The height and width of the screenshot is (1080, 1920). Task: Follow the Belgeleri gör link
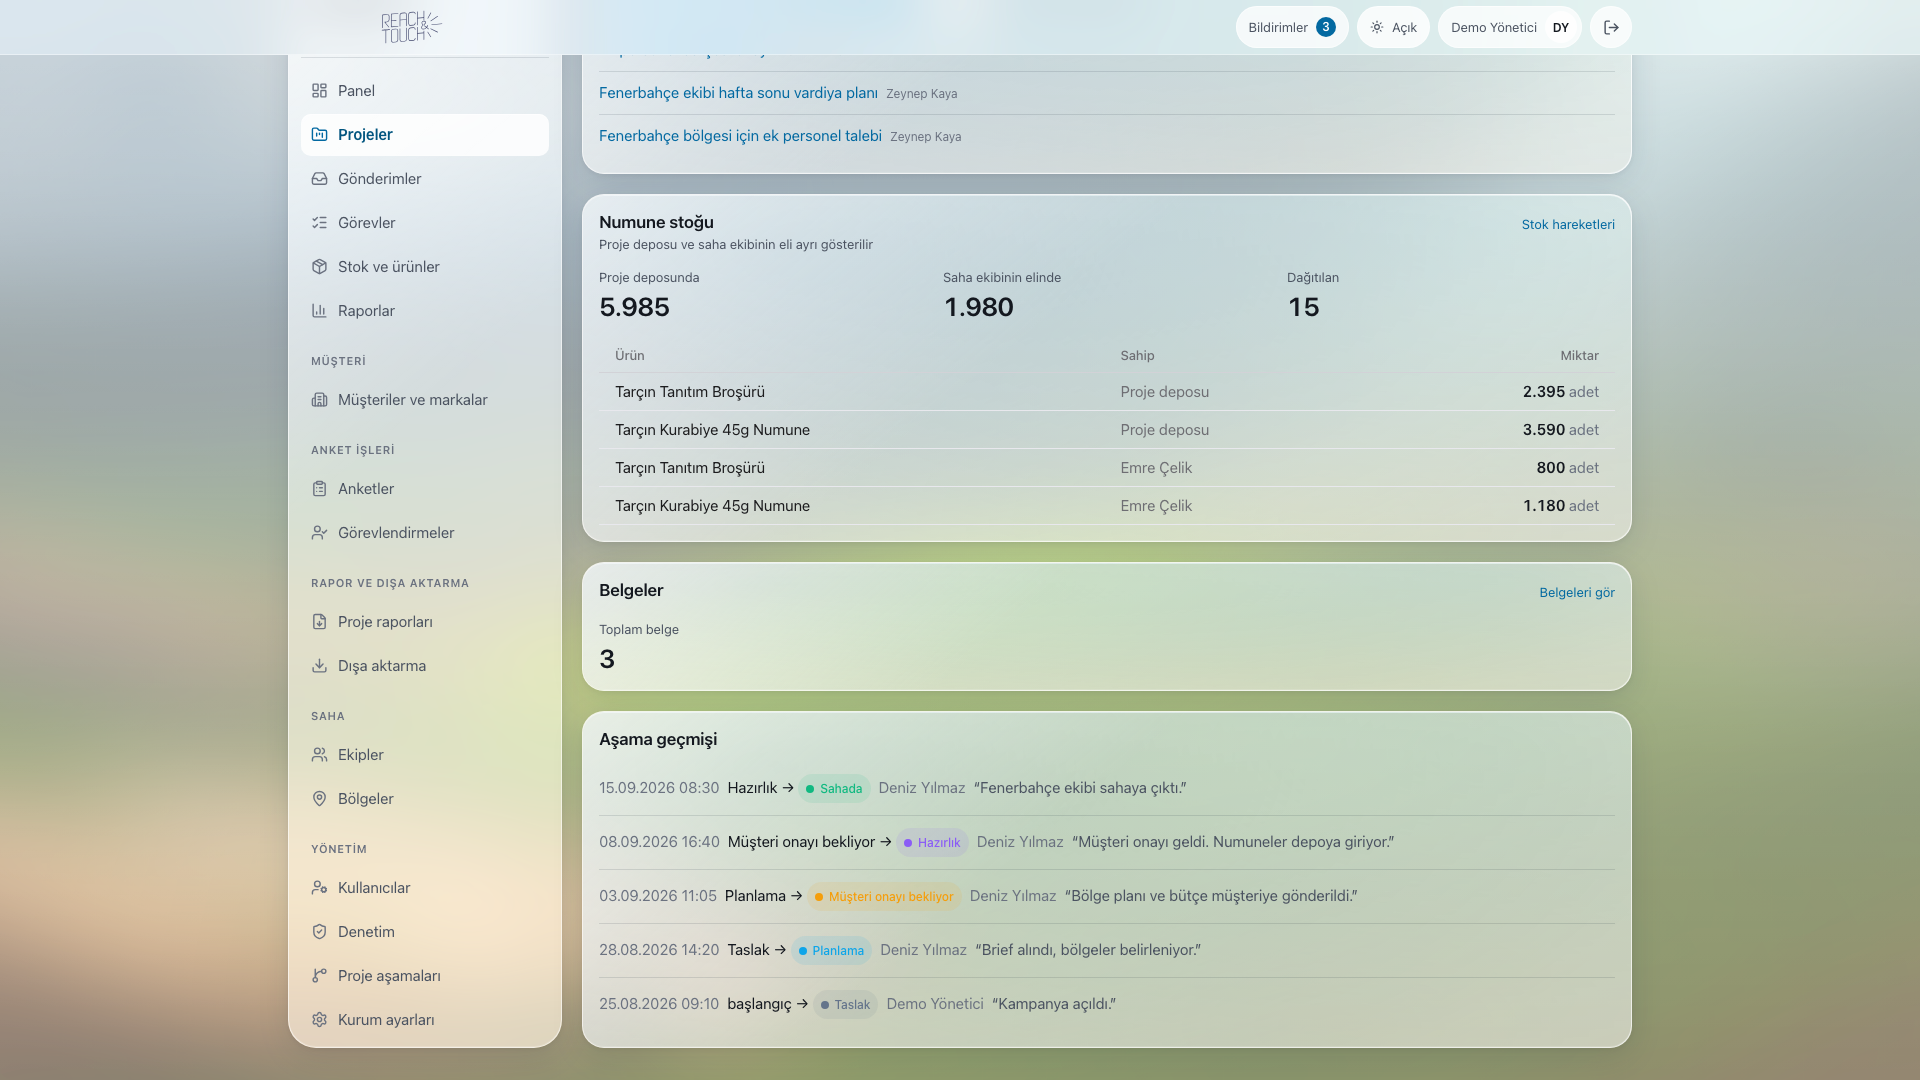pos(1577,593)
